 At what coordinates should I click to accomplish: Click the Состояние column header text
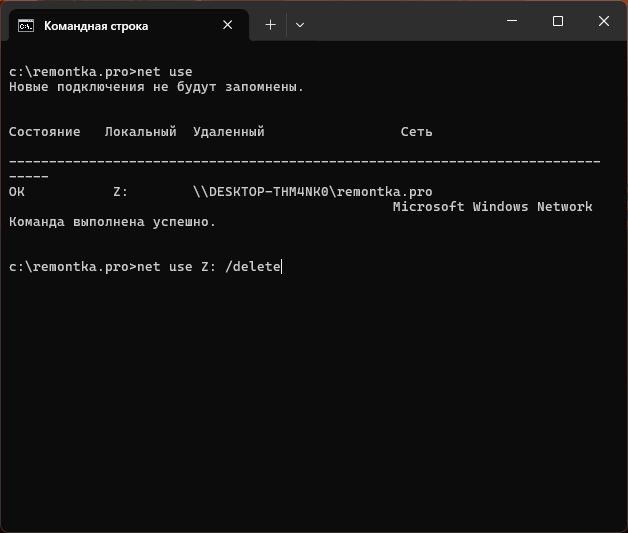(44, 132)
